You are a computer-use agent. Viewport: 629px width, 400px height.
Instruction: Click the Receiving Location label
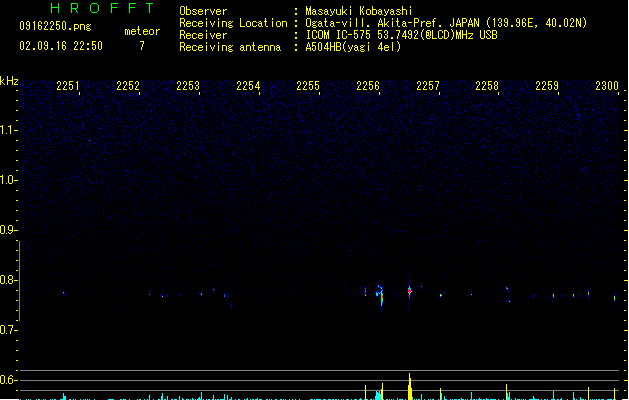(233, 23)
